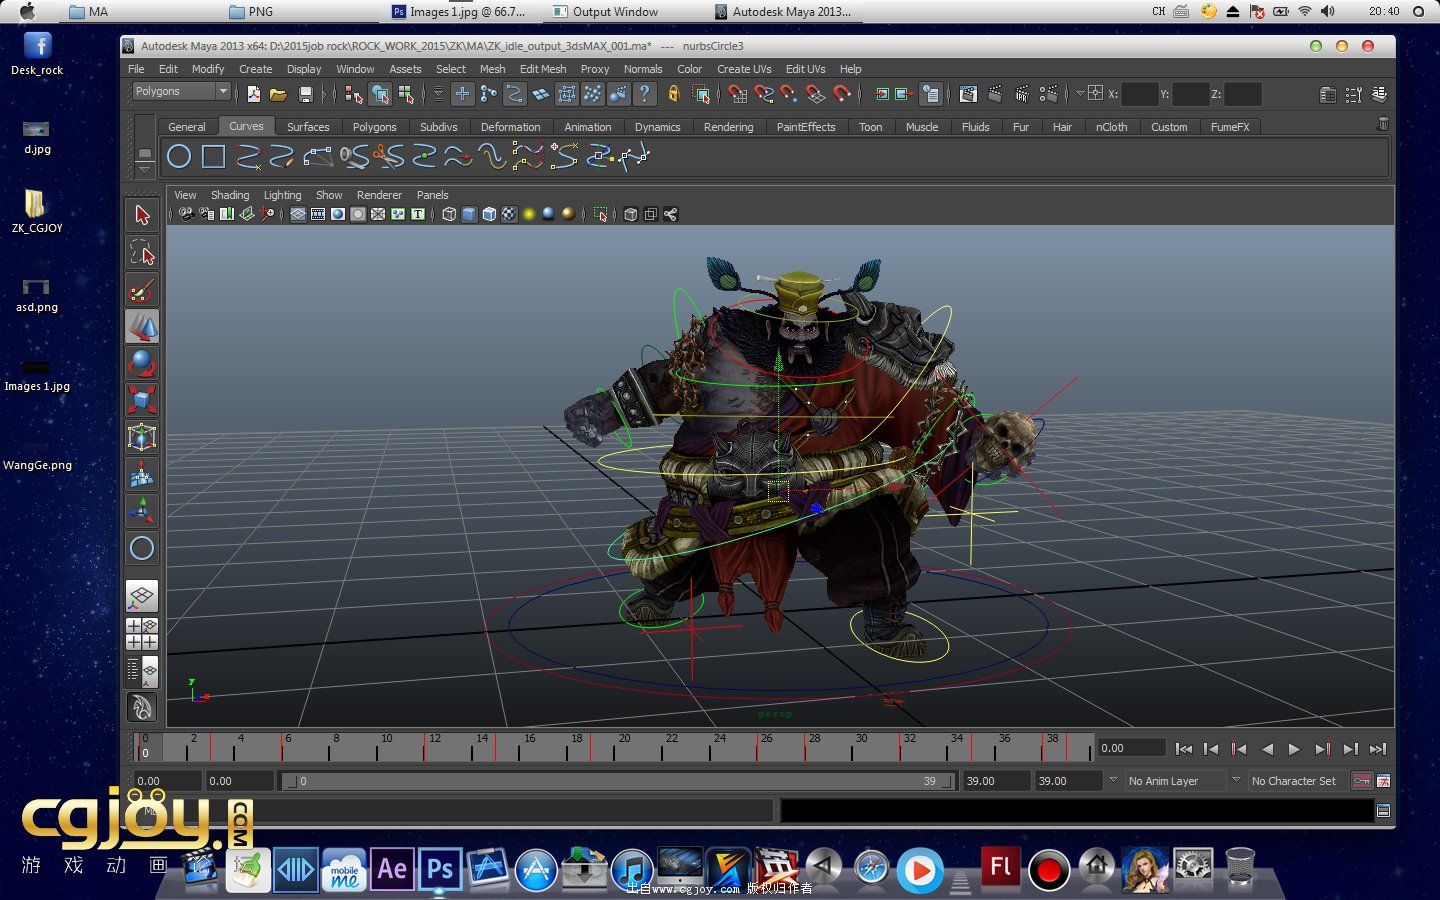1440x900 pixels.
Task: Open the Character Set dropdown arrow
Action: pyautogui.click(x=1236, y=780)
